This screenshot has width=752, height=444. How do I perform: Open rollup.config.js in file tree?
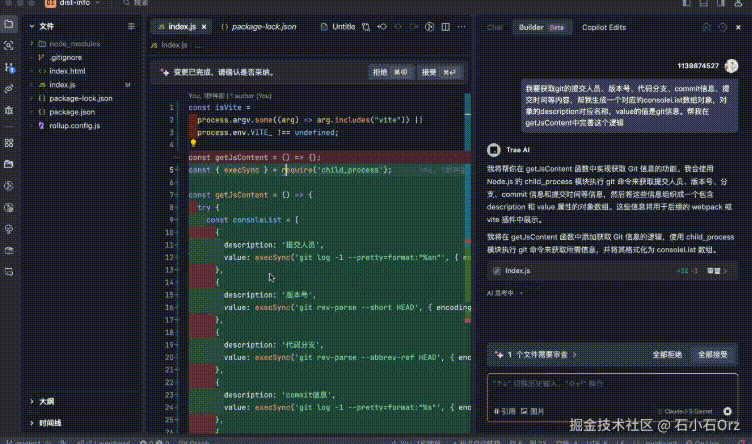(74, 126)
